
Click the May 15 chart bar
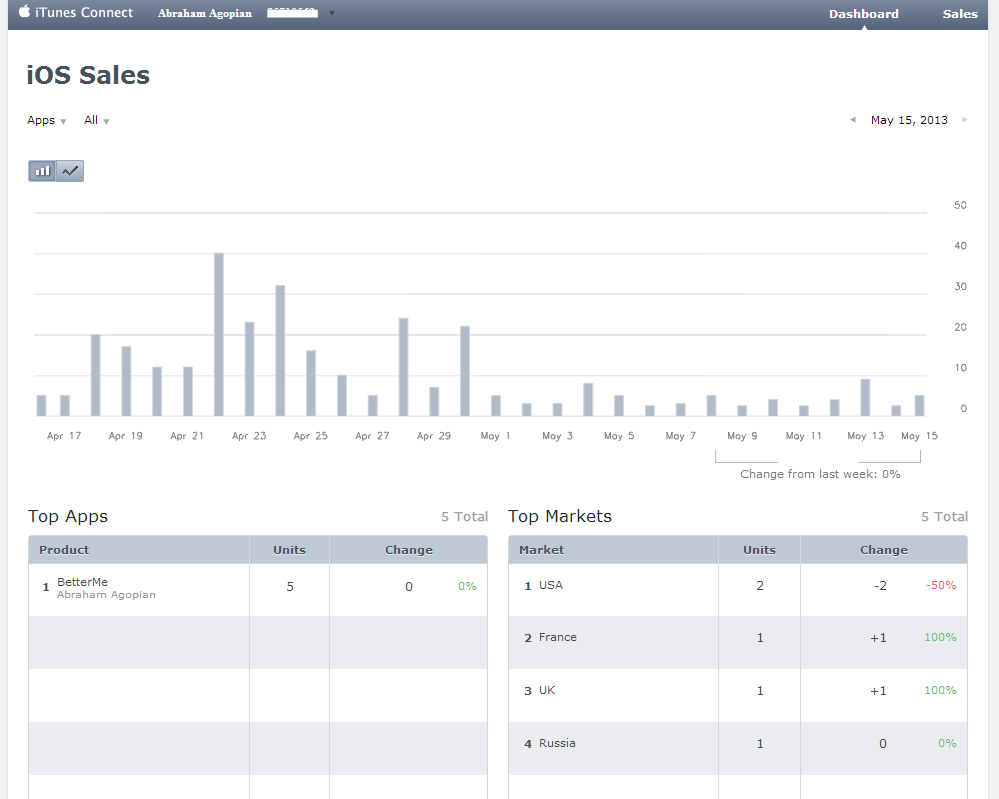pos(919,405)
